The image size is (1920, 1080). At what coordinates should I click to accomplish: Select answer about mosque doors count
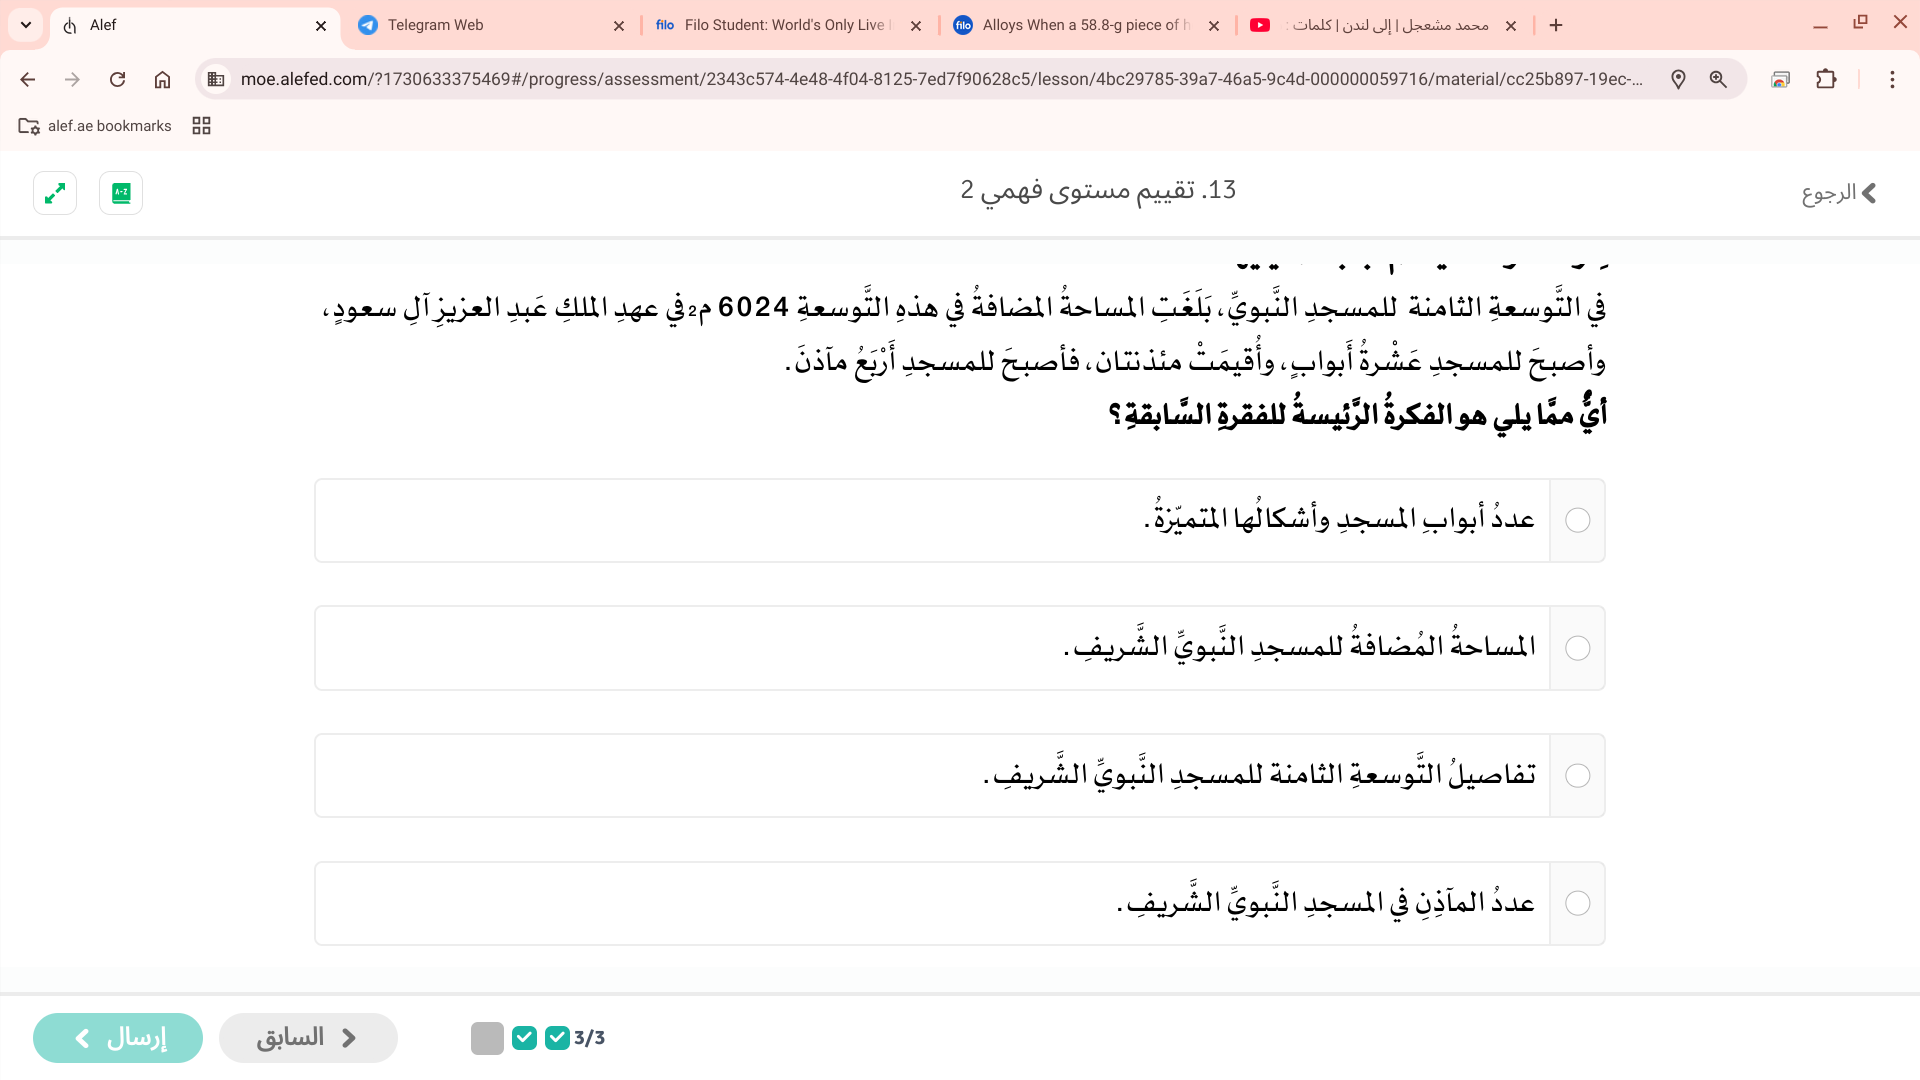(1577, 520)
